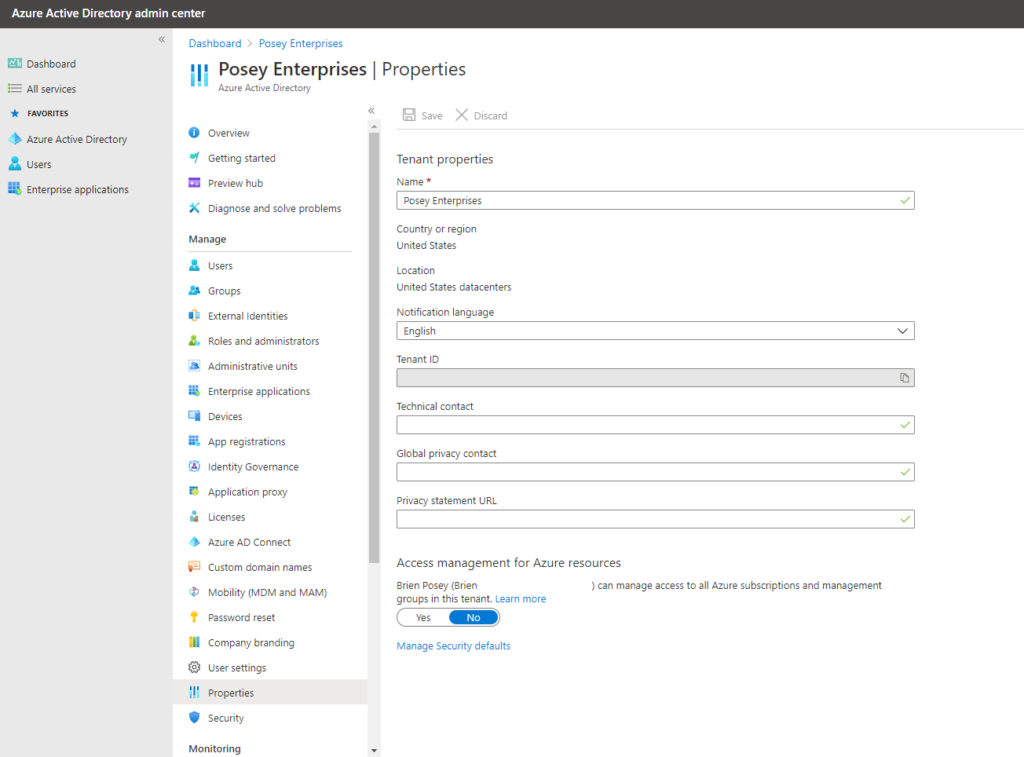Click the Password reset key icon

pos(194,617)
